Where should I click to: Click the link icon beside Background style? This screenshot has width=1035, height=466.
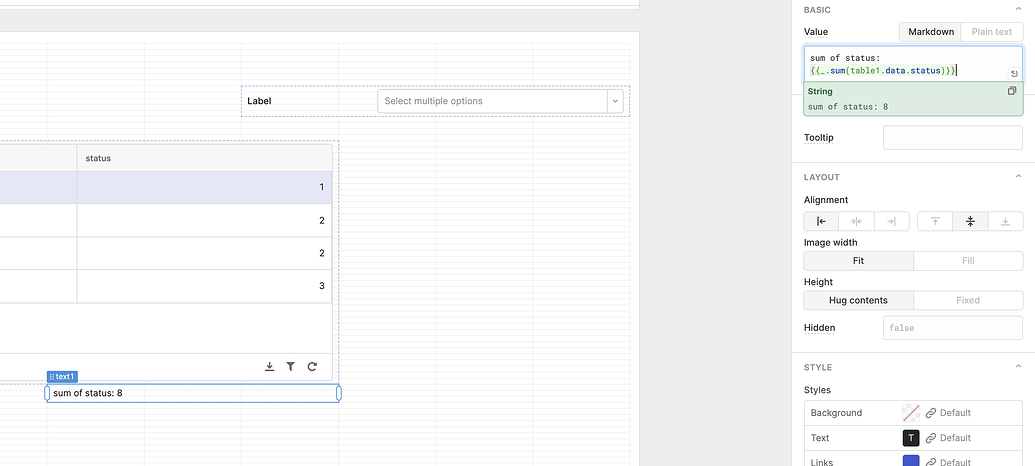click(931, 412)
